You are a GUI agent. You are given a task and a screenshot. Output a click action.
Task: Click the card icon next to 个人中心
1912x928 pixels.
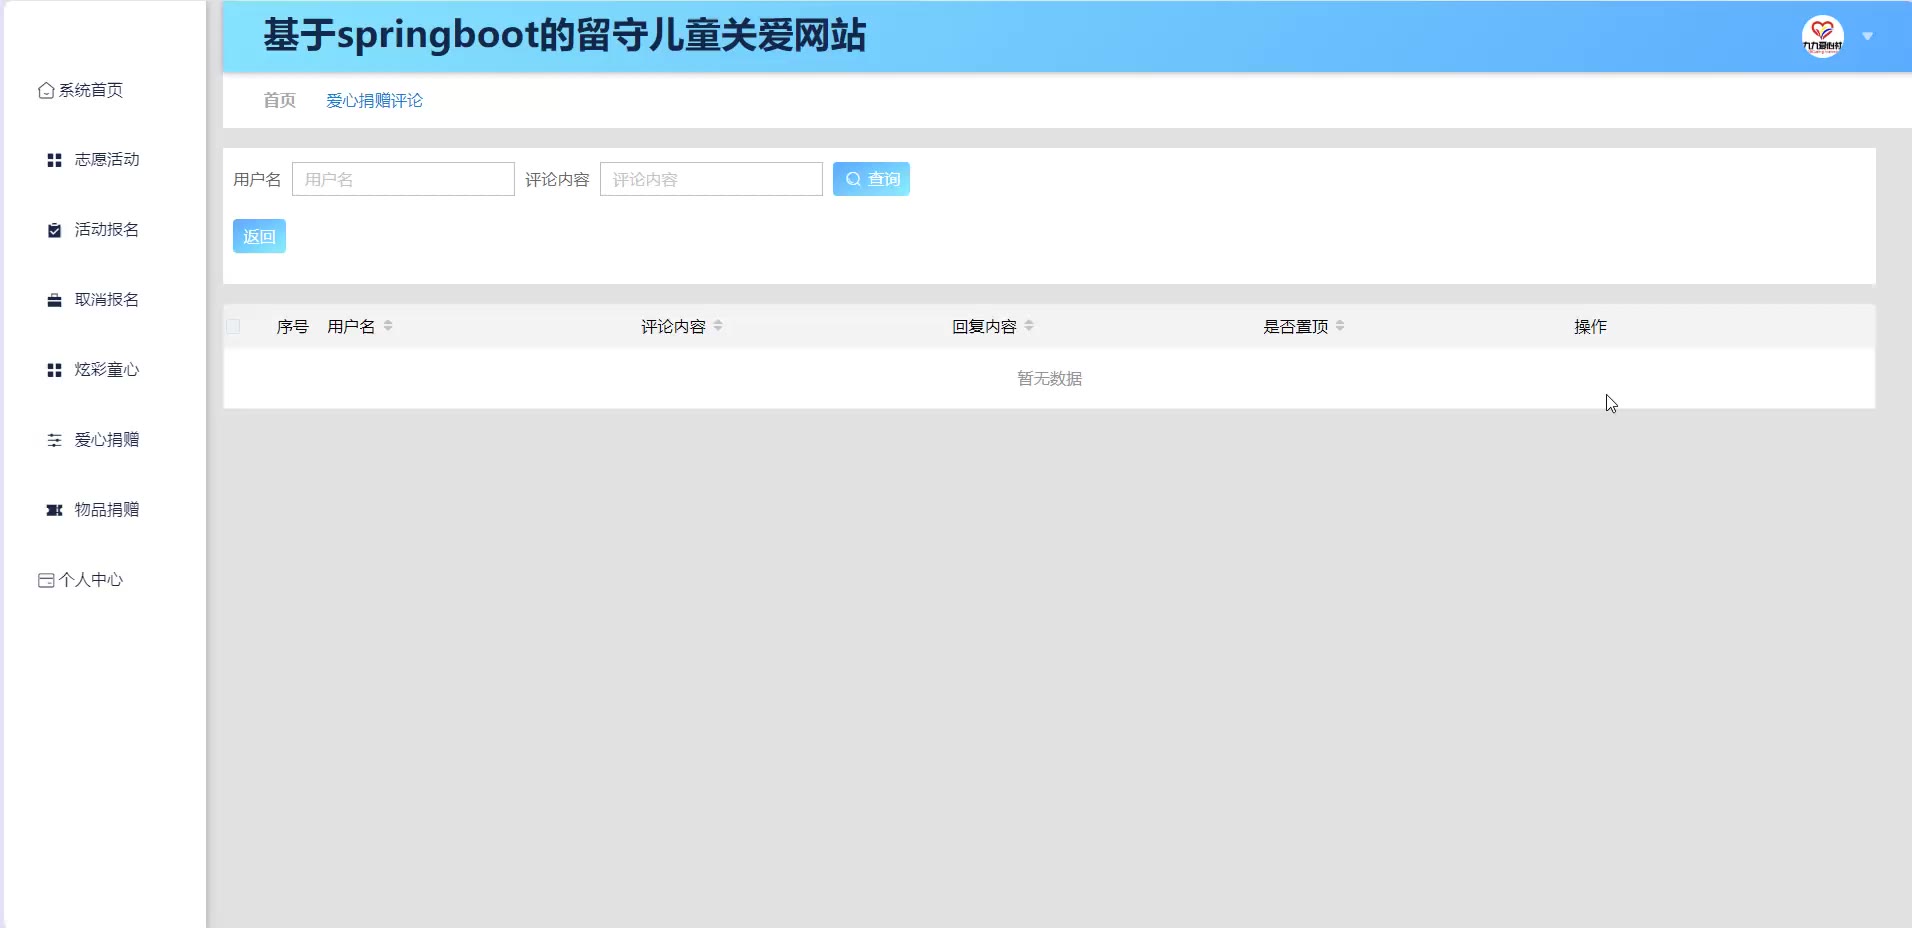46,580
